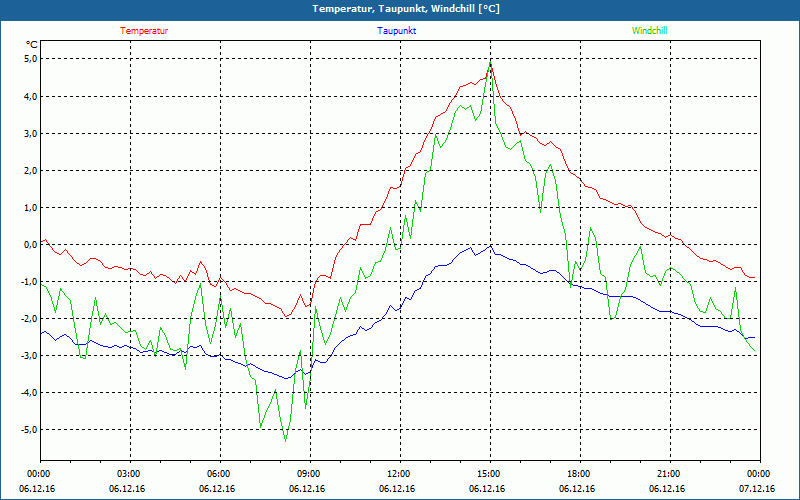Click the red Temperatur legend label

click(x=144, y=31)
